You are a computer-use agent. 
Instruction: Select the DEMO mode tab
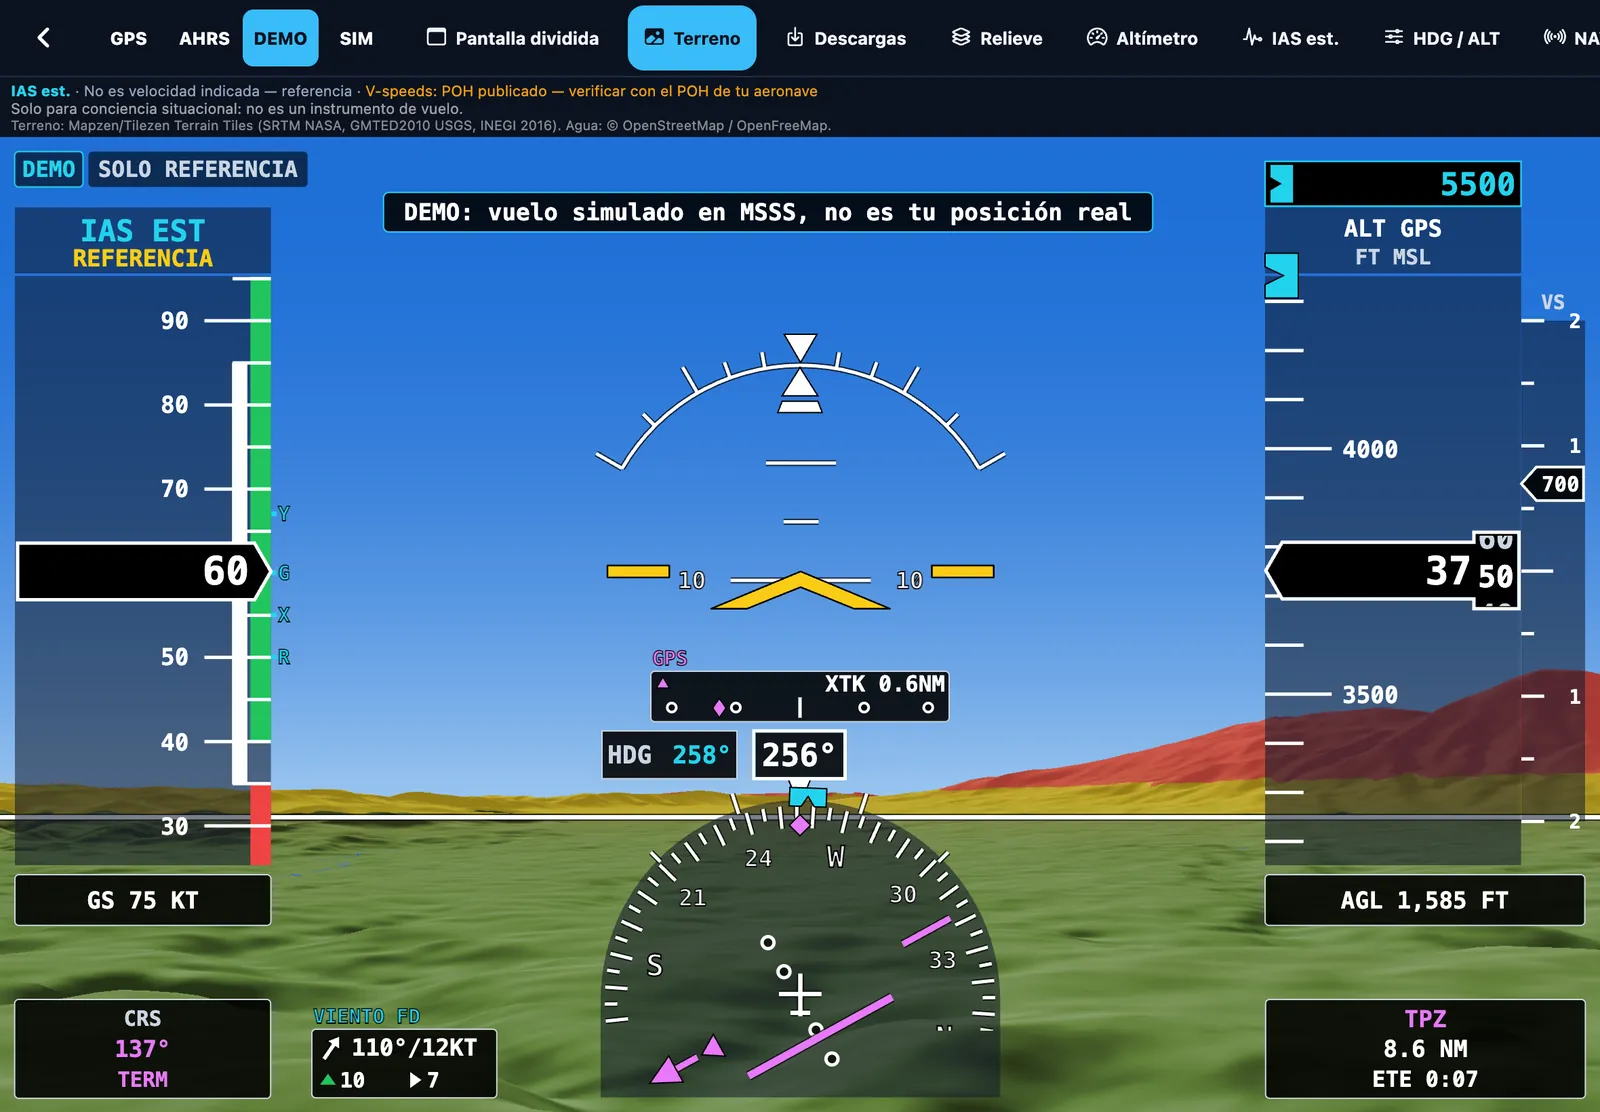(x=280, y=38)
